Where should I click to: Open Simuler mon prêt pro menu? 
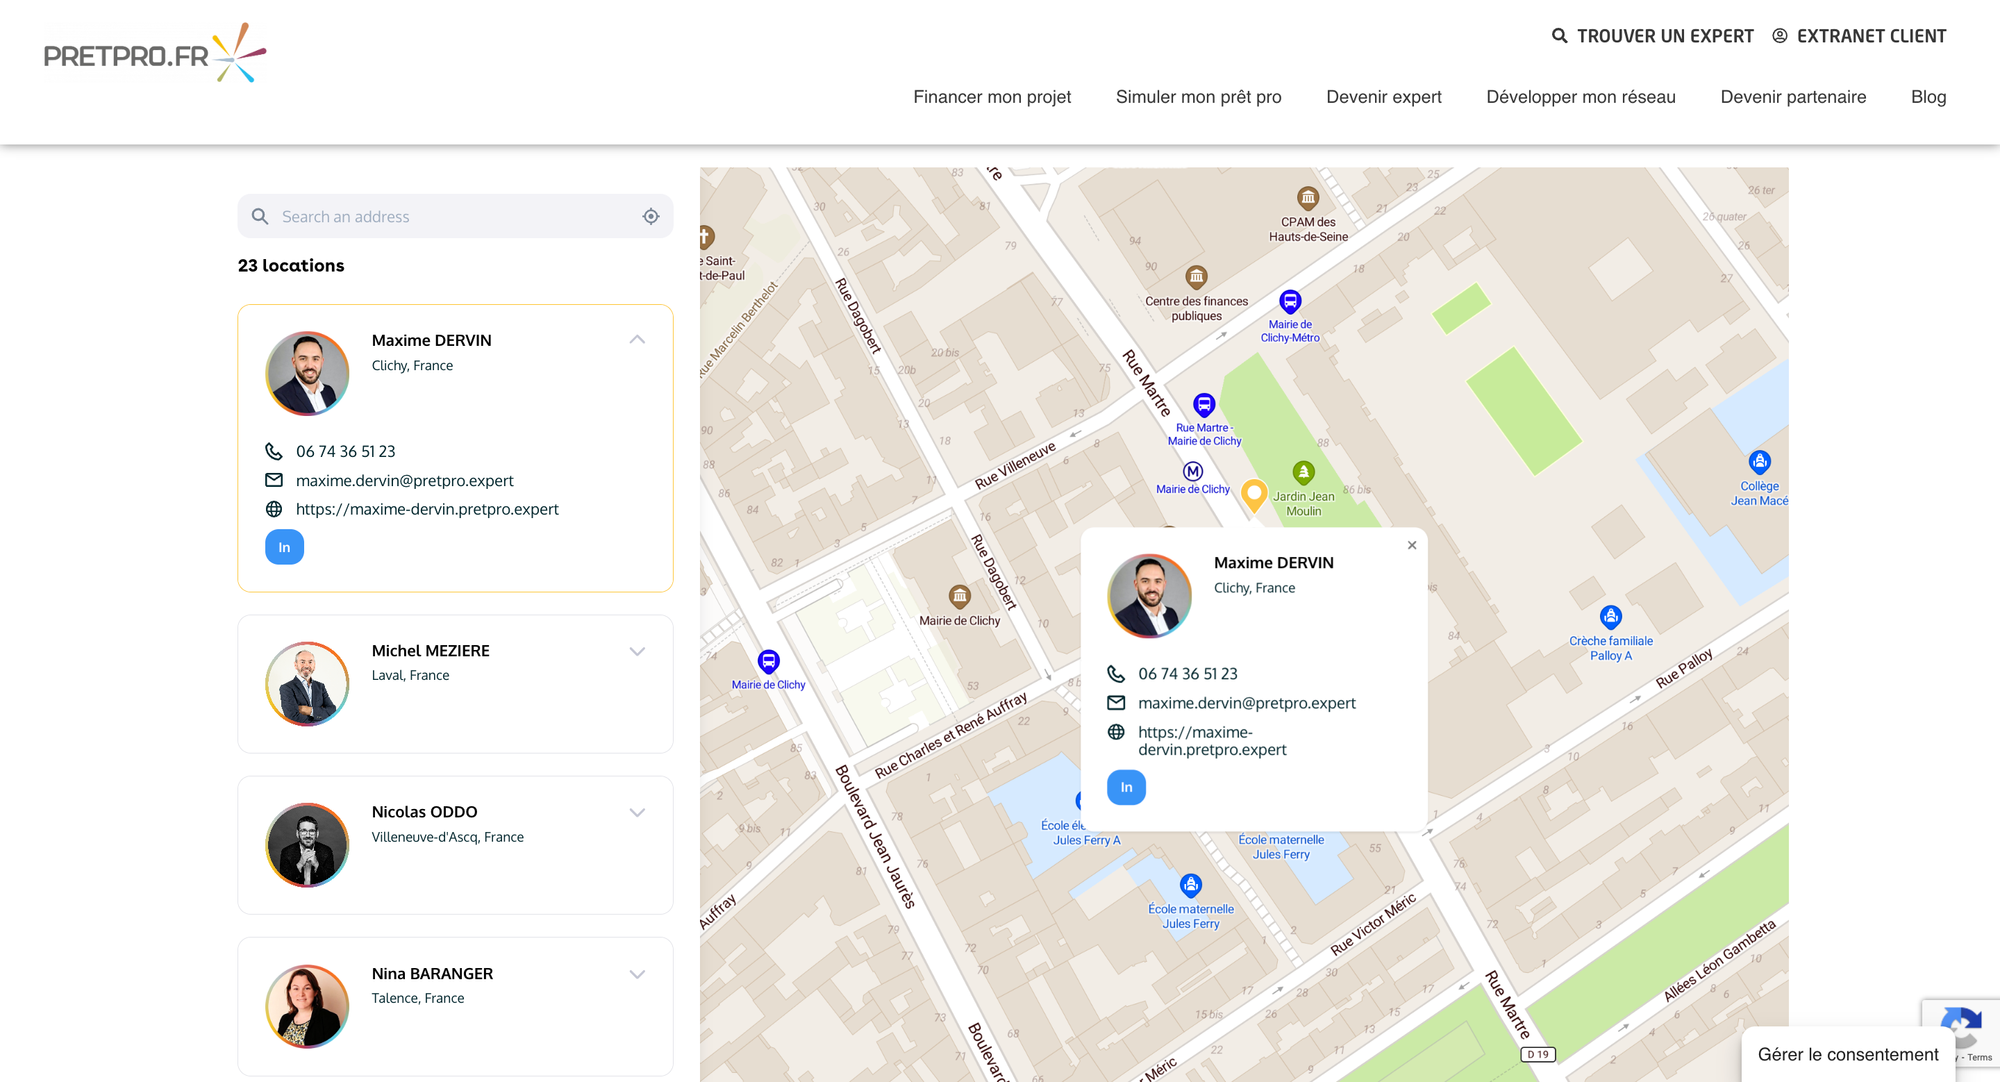coord(1198,97)
